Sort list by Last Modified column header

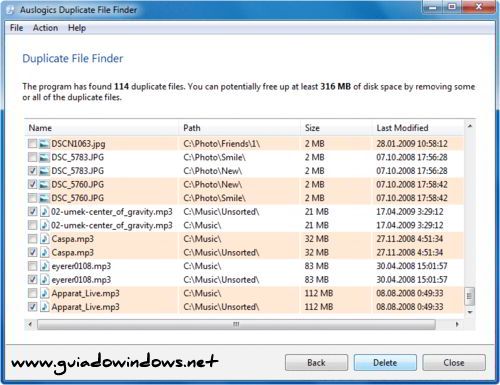[x=418, y=128]
